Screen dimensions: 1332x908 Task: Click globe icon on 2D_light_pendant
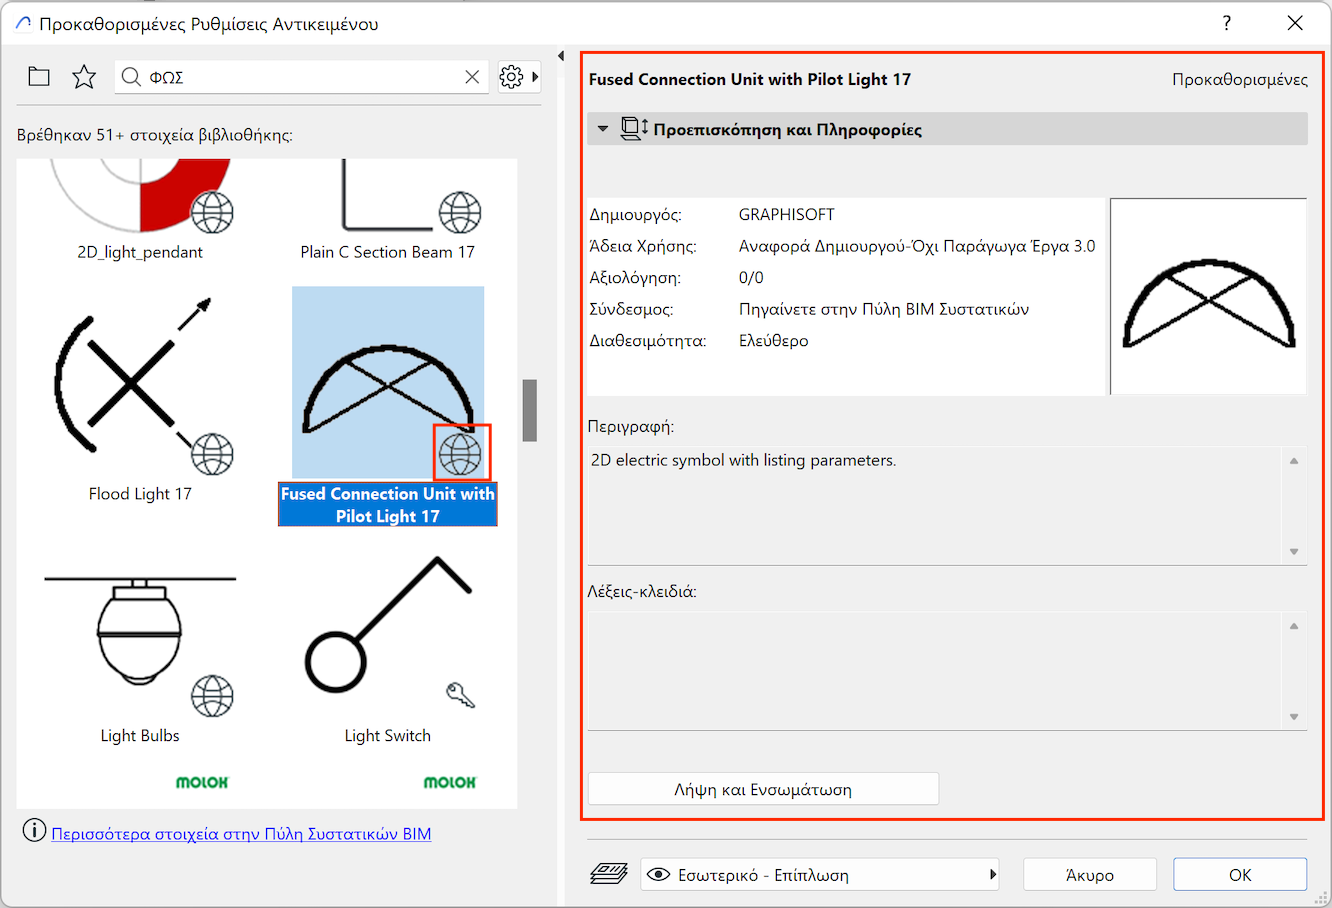tap(212, 211)
